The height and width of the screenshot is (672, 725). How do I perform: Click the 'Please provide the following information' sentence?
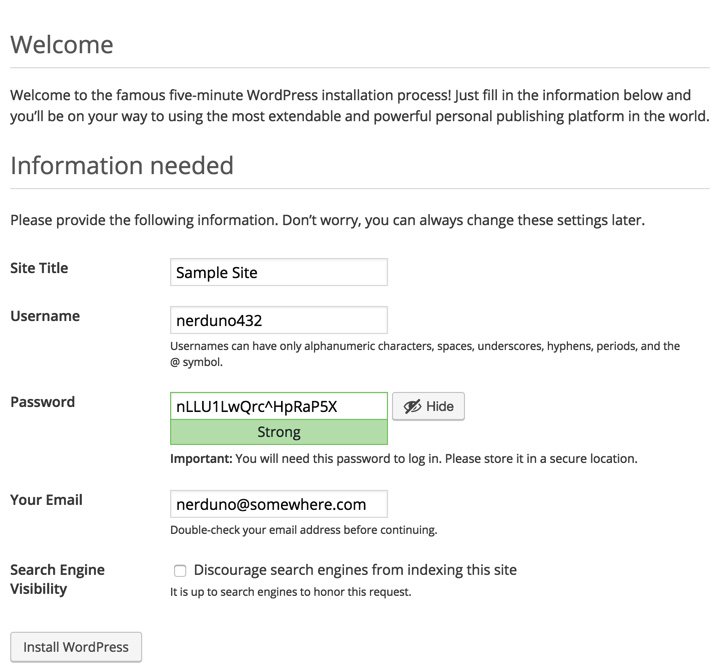[x=327, y=220]
